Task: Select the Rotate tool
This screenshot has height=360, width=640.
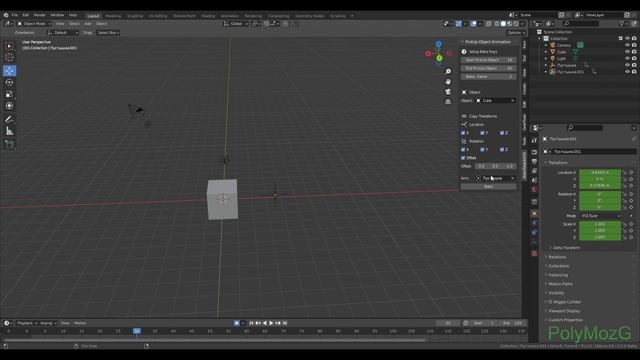Action: (9, 82)
